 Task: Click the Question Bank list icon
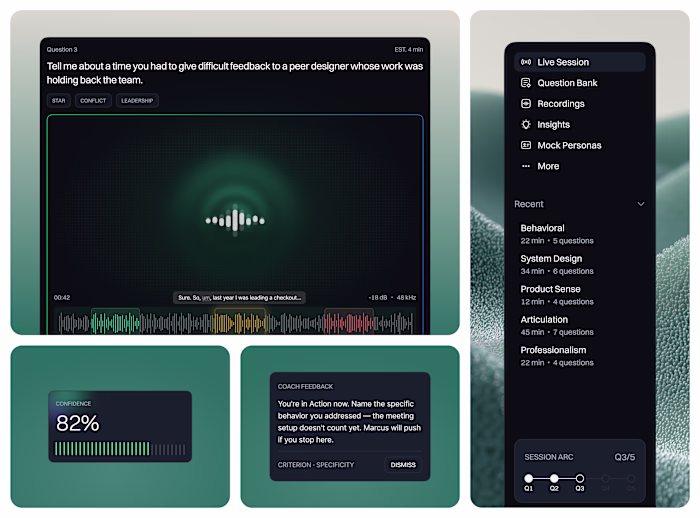[526, 83]
